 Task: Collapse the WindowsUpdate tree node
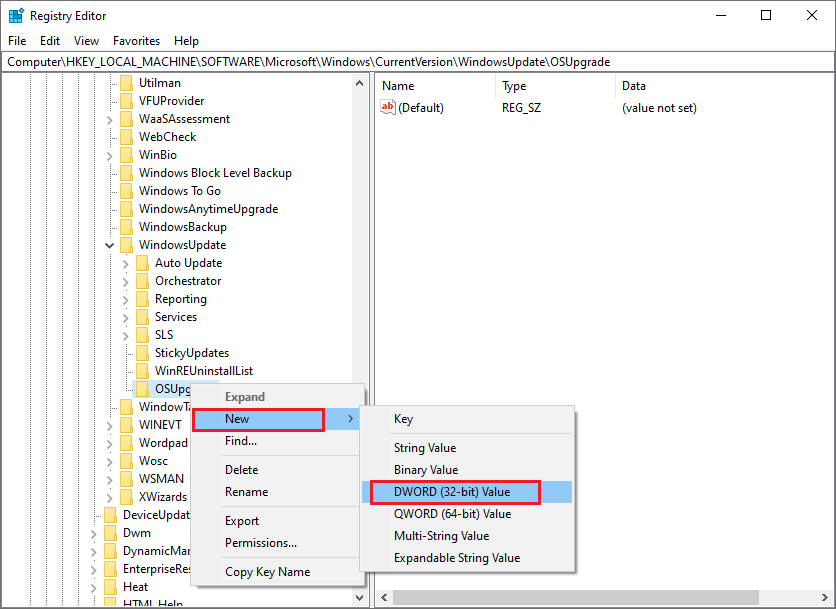(109, 245)
